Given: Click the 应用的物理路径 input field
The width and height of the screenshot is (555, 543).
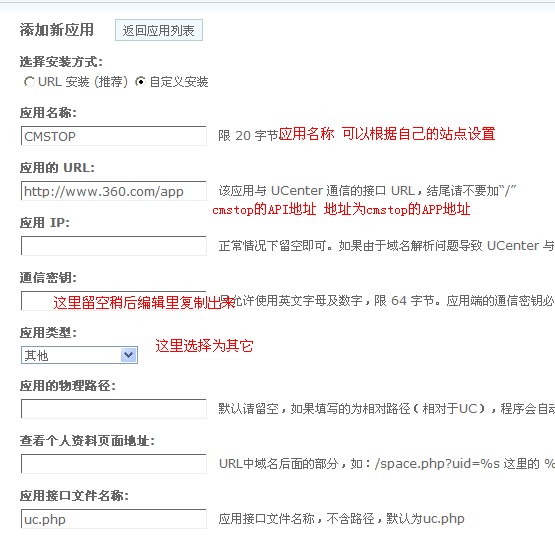Looking at the screenshot, I should (114, 409).
